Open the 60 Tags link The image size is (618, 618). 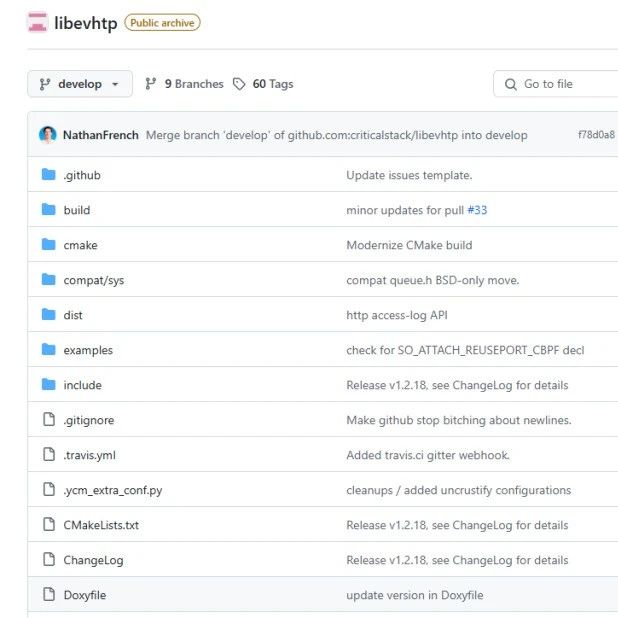click(x=263, y=84)
